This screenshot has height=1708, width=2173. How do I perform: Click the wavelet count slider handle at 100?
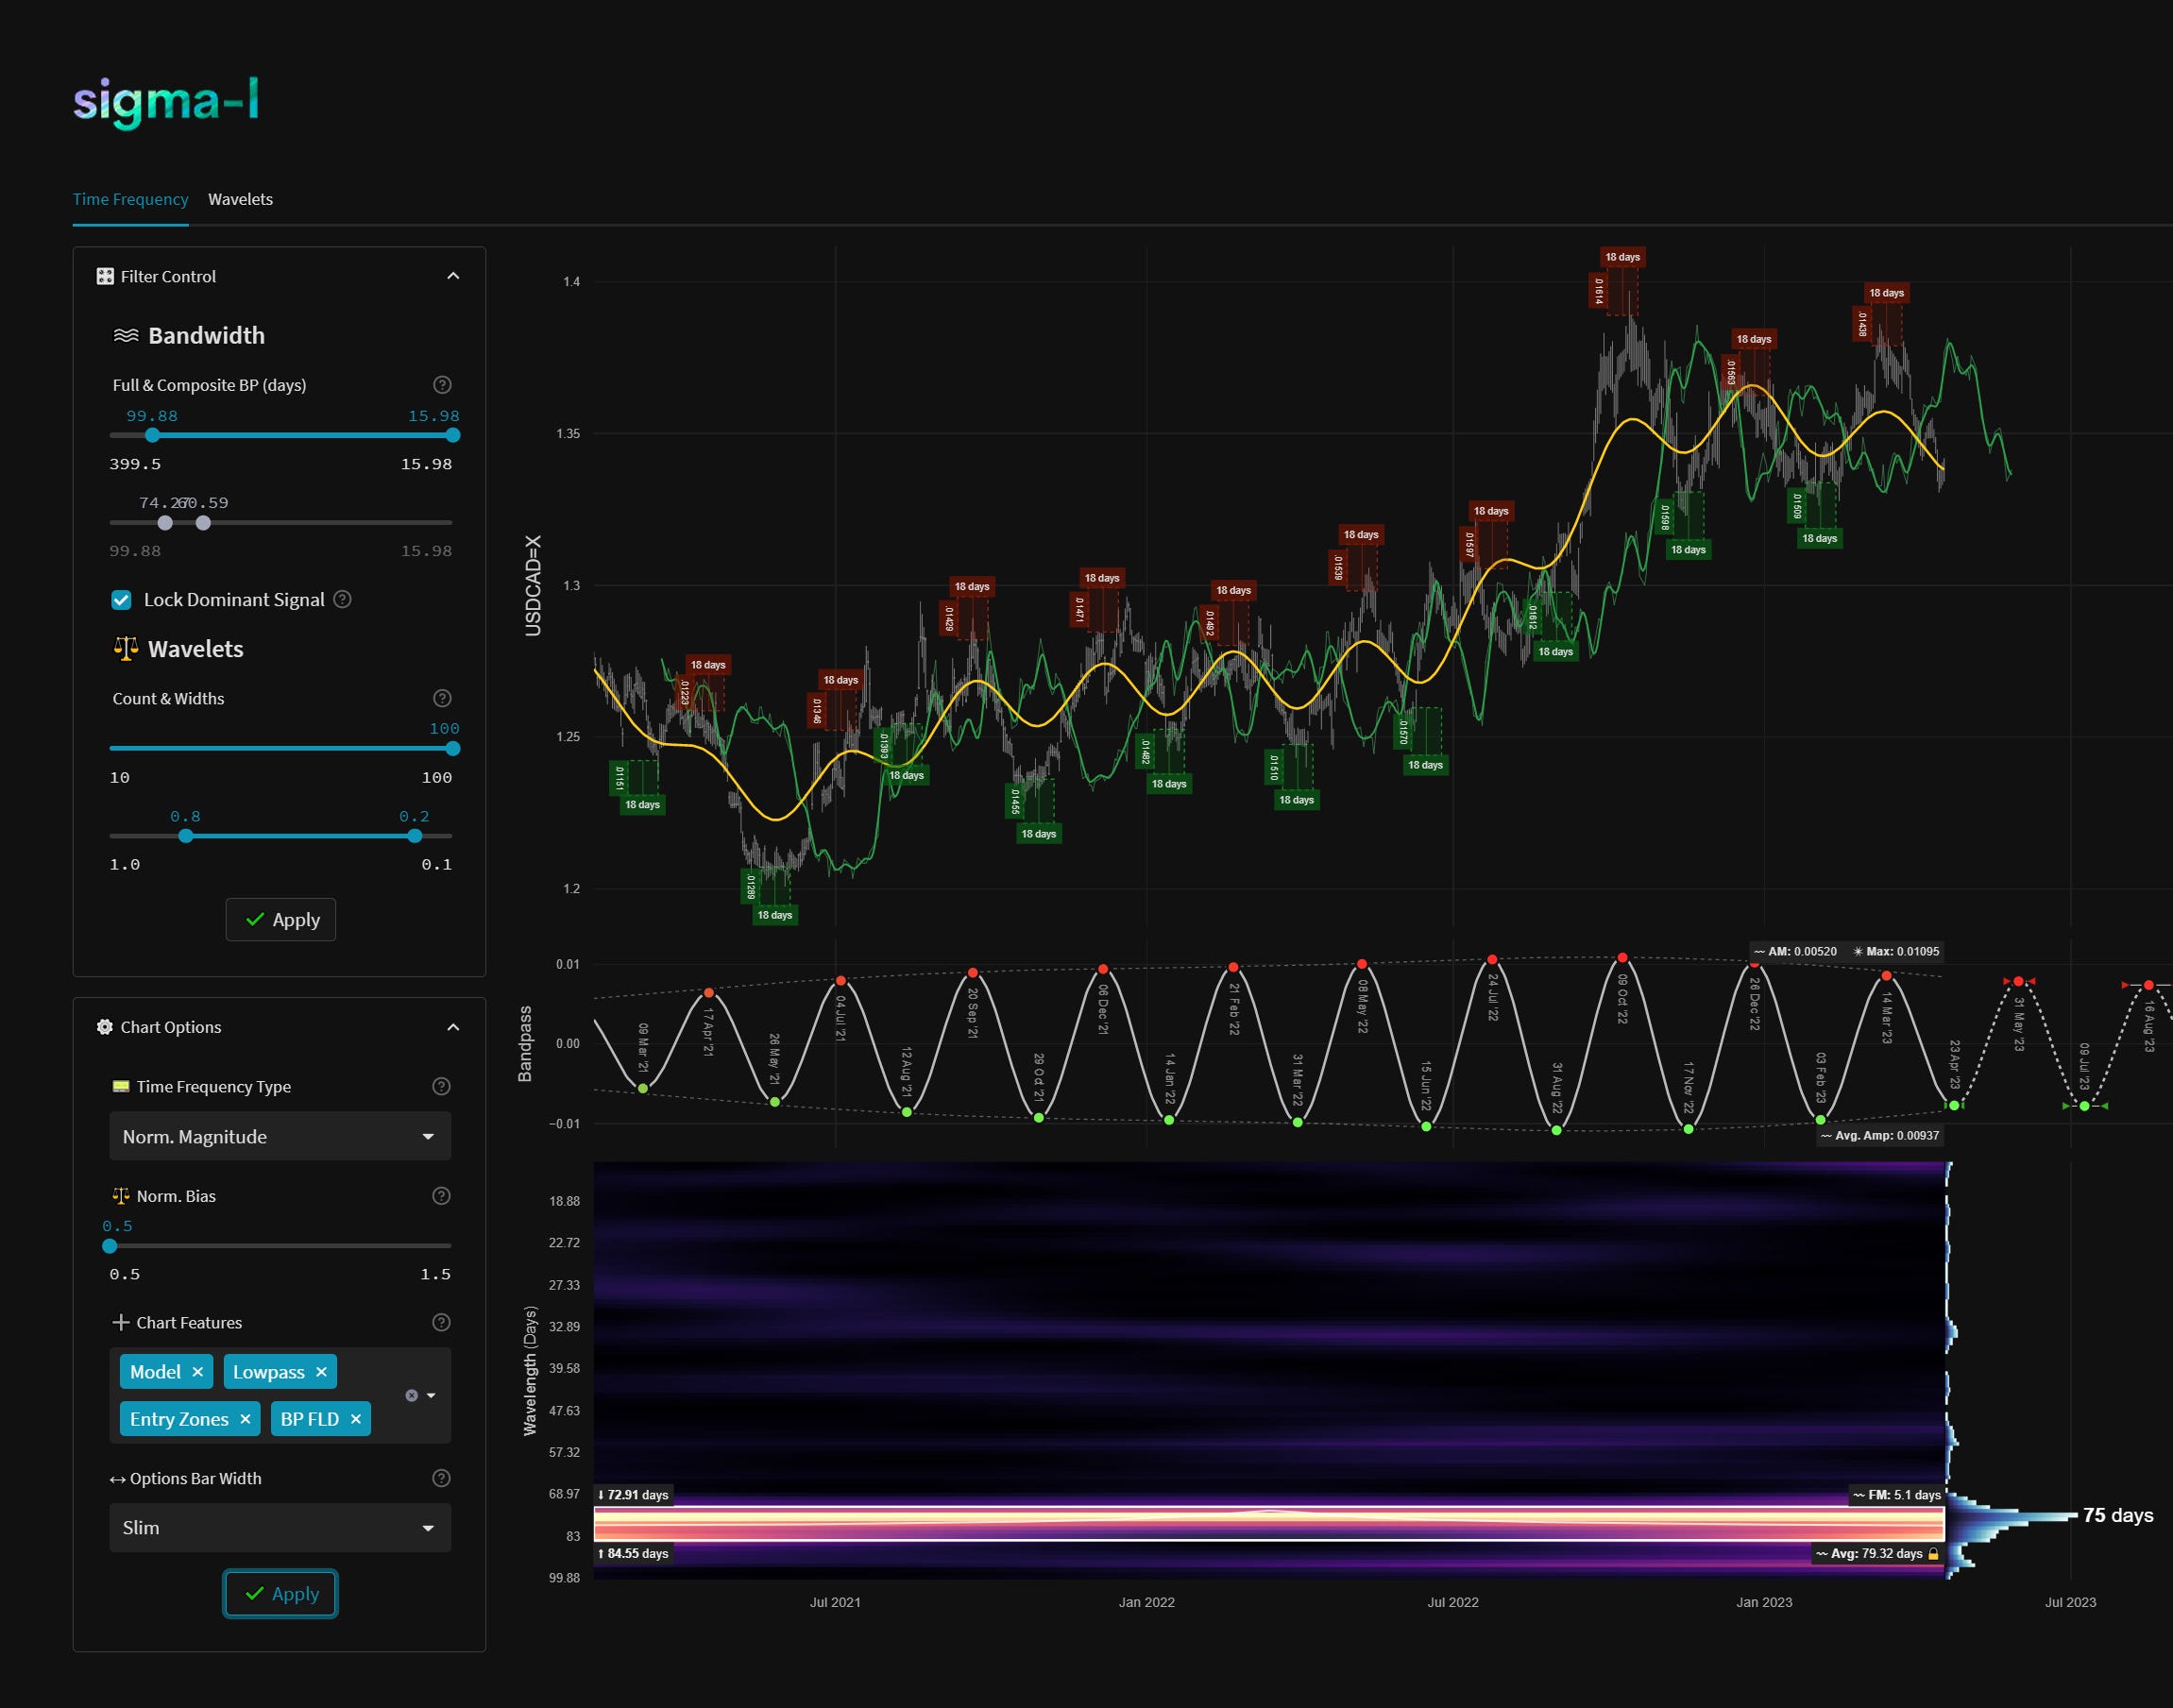click(x=453, y=748)
